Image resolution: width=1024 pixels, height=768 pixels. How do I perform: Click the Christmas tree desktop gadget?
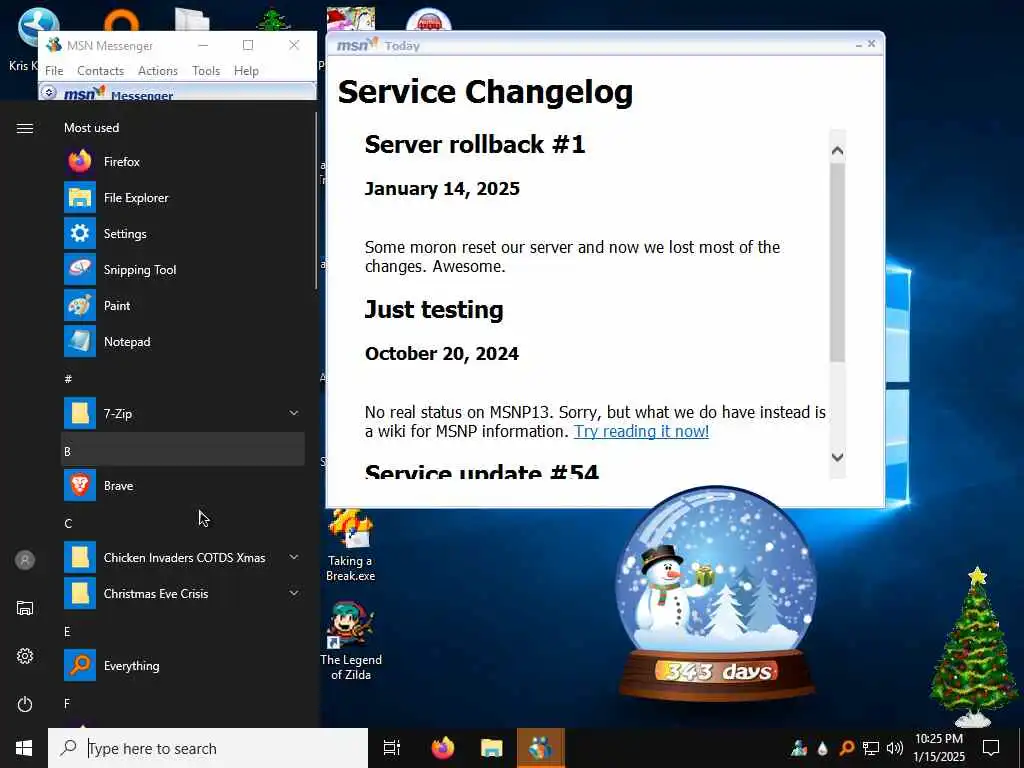pyautogui.click(x=973, y=647)
